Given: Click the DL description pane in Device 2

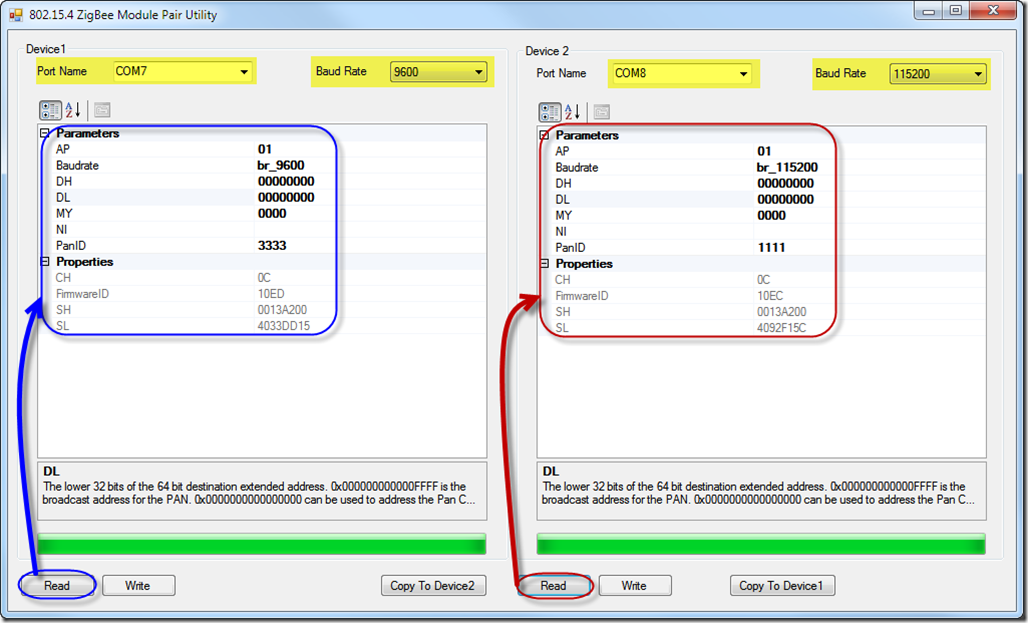Looking at the screenshot, I should [x=761, y=491].
